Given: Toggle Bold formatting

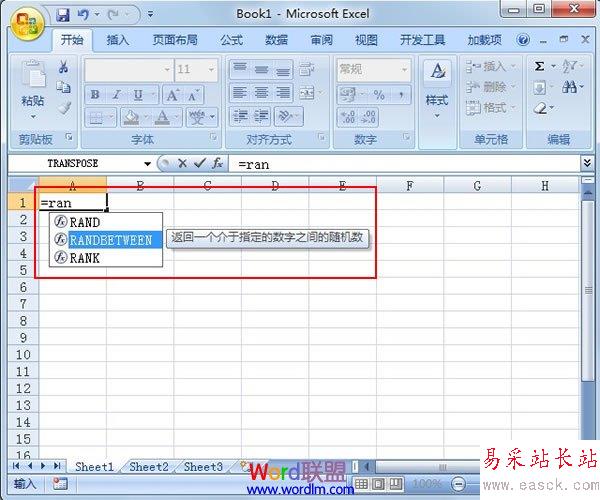Looking at the screenshot, I should point(95,94).
